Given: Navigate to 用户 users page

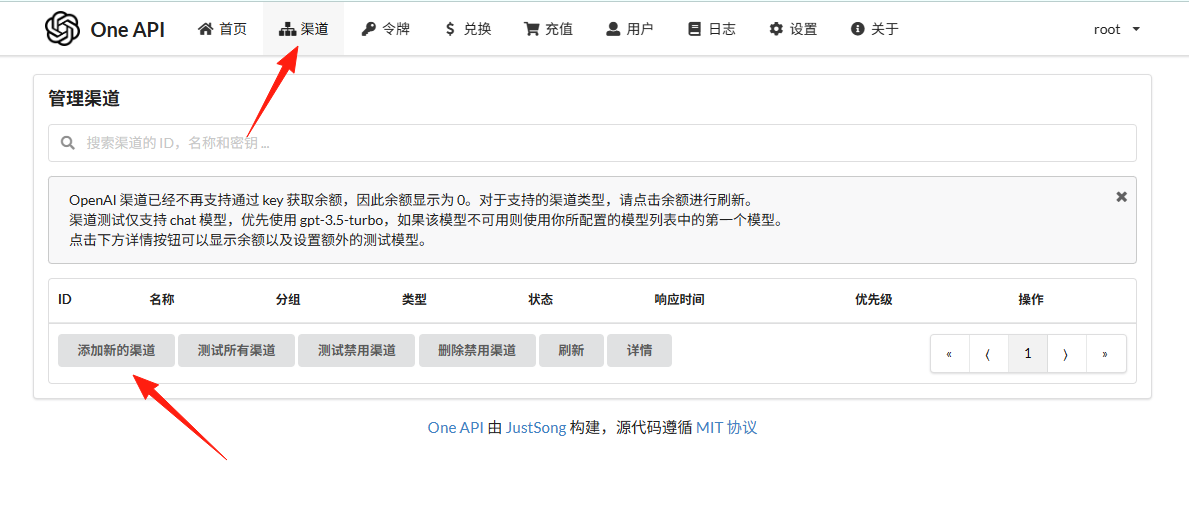Looking at the screenshot, I should point(630,29).
